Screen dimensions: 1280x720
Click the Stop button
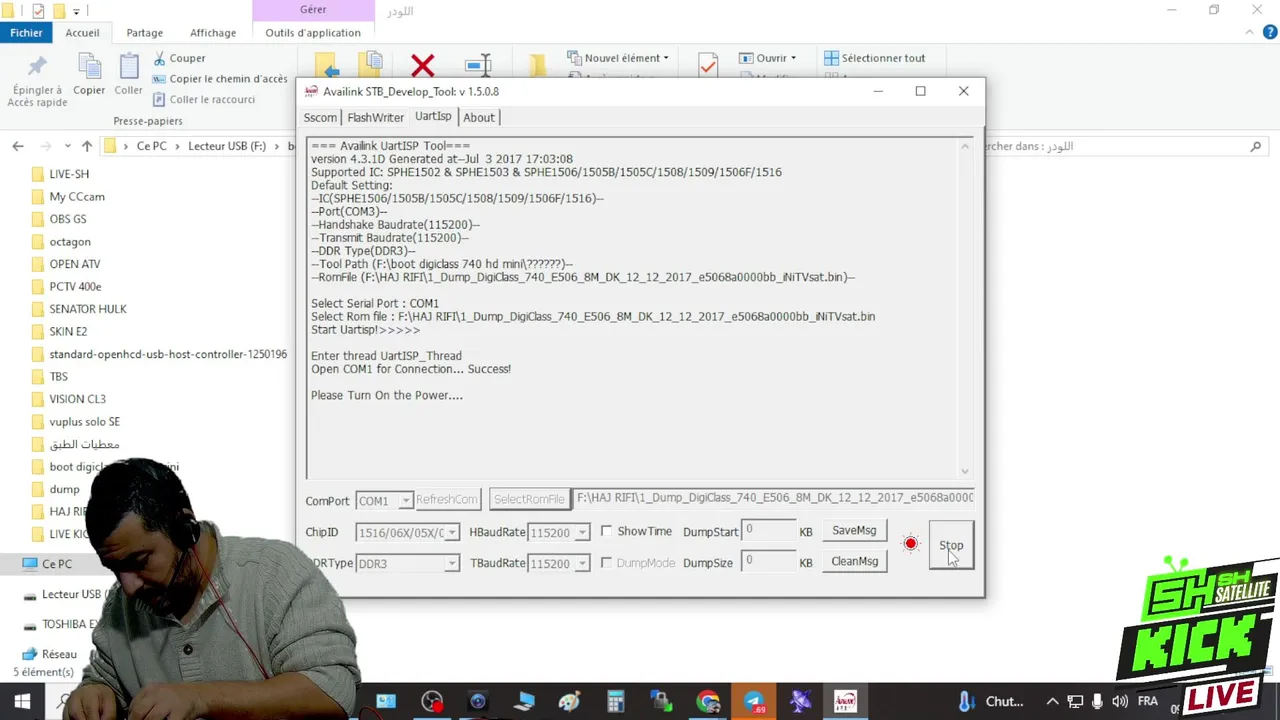[951, 545]
